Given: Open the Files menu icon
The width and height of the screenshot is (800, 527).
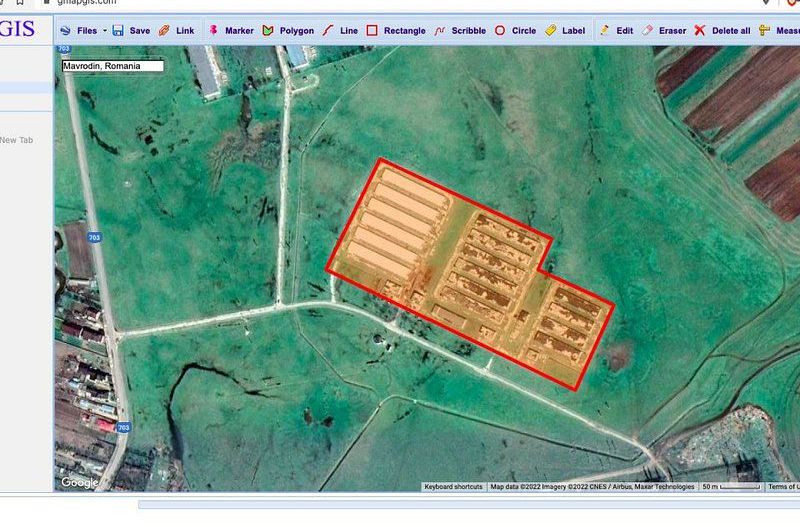Looking at the screenshot, I should tap(65, 31).
